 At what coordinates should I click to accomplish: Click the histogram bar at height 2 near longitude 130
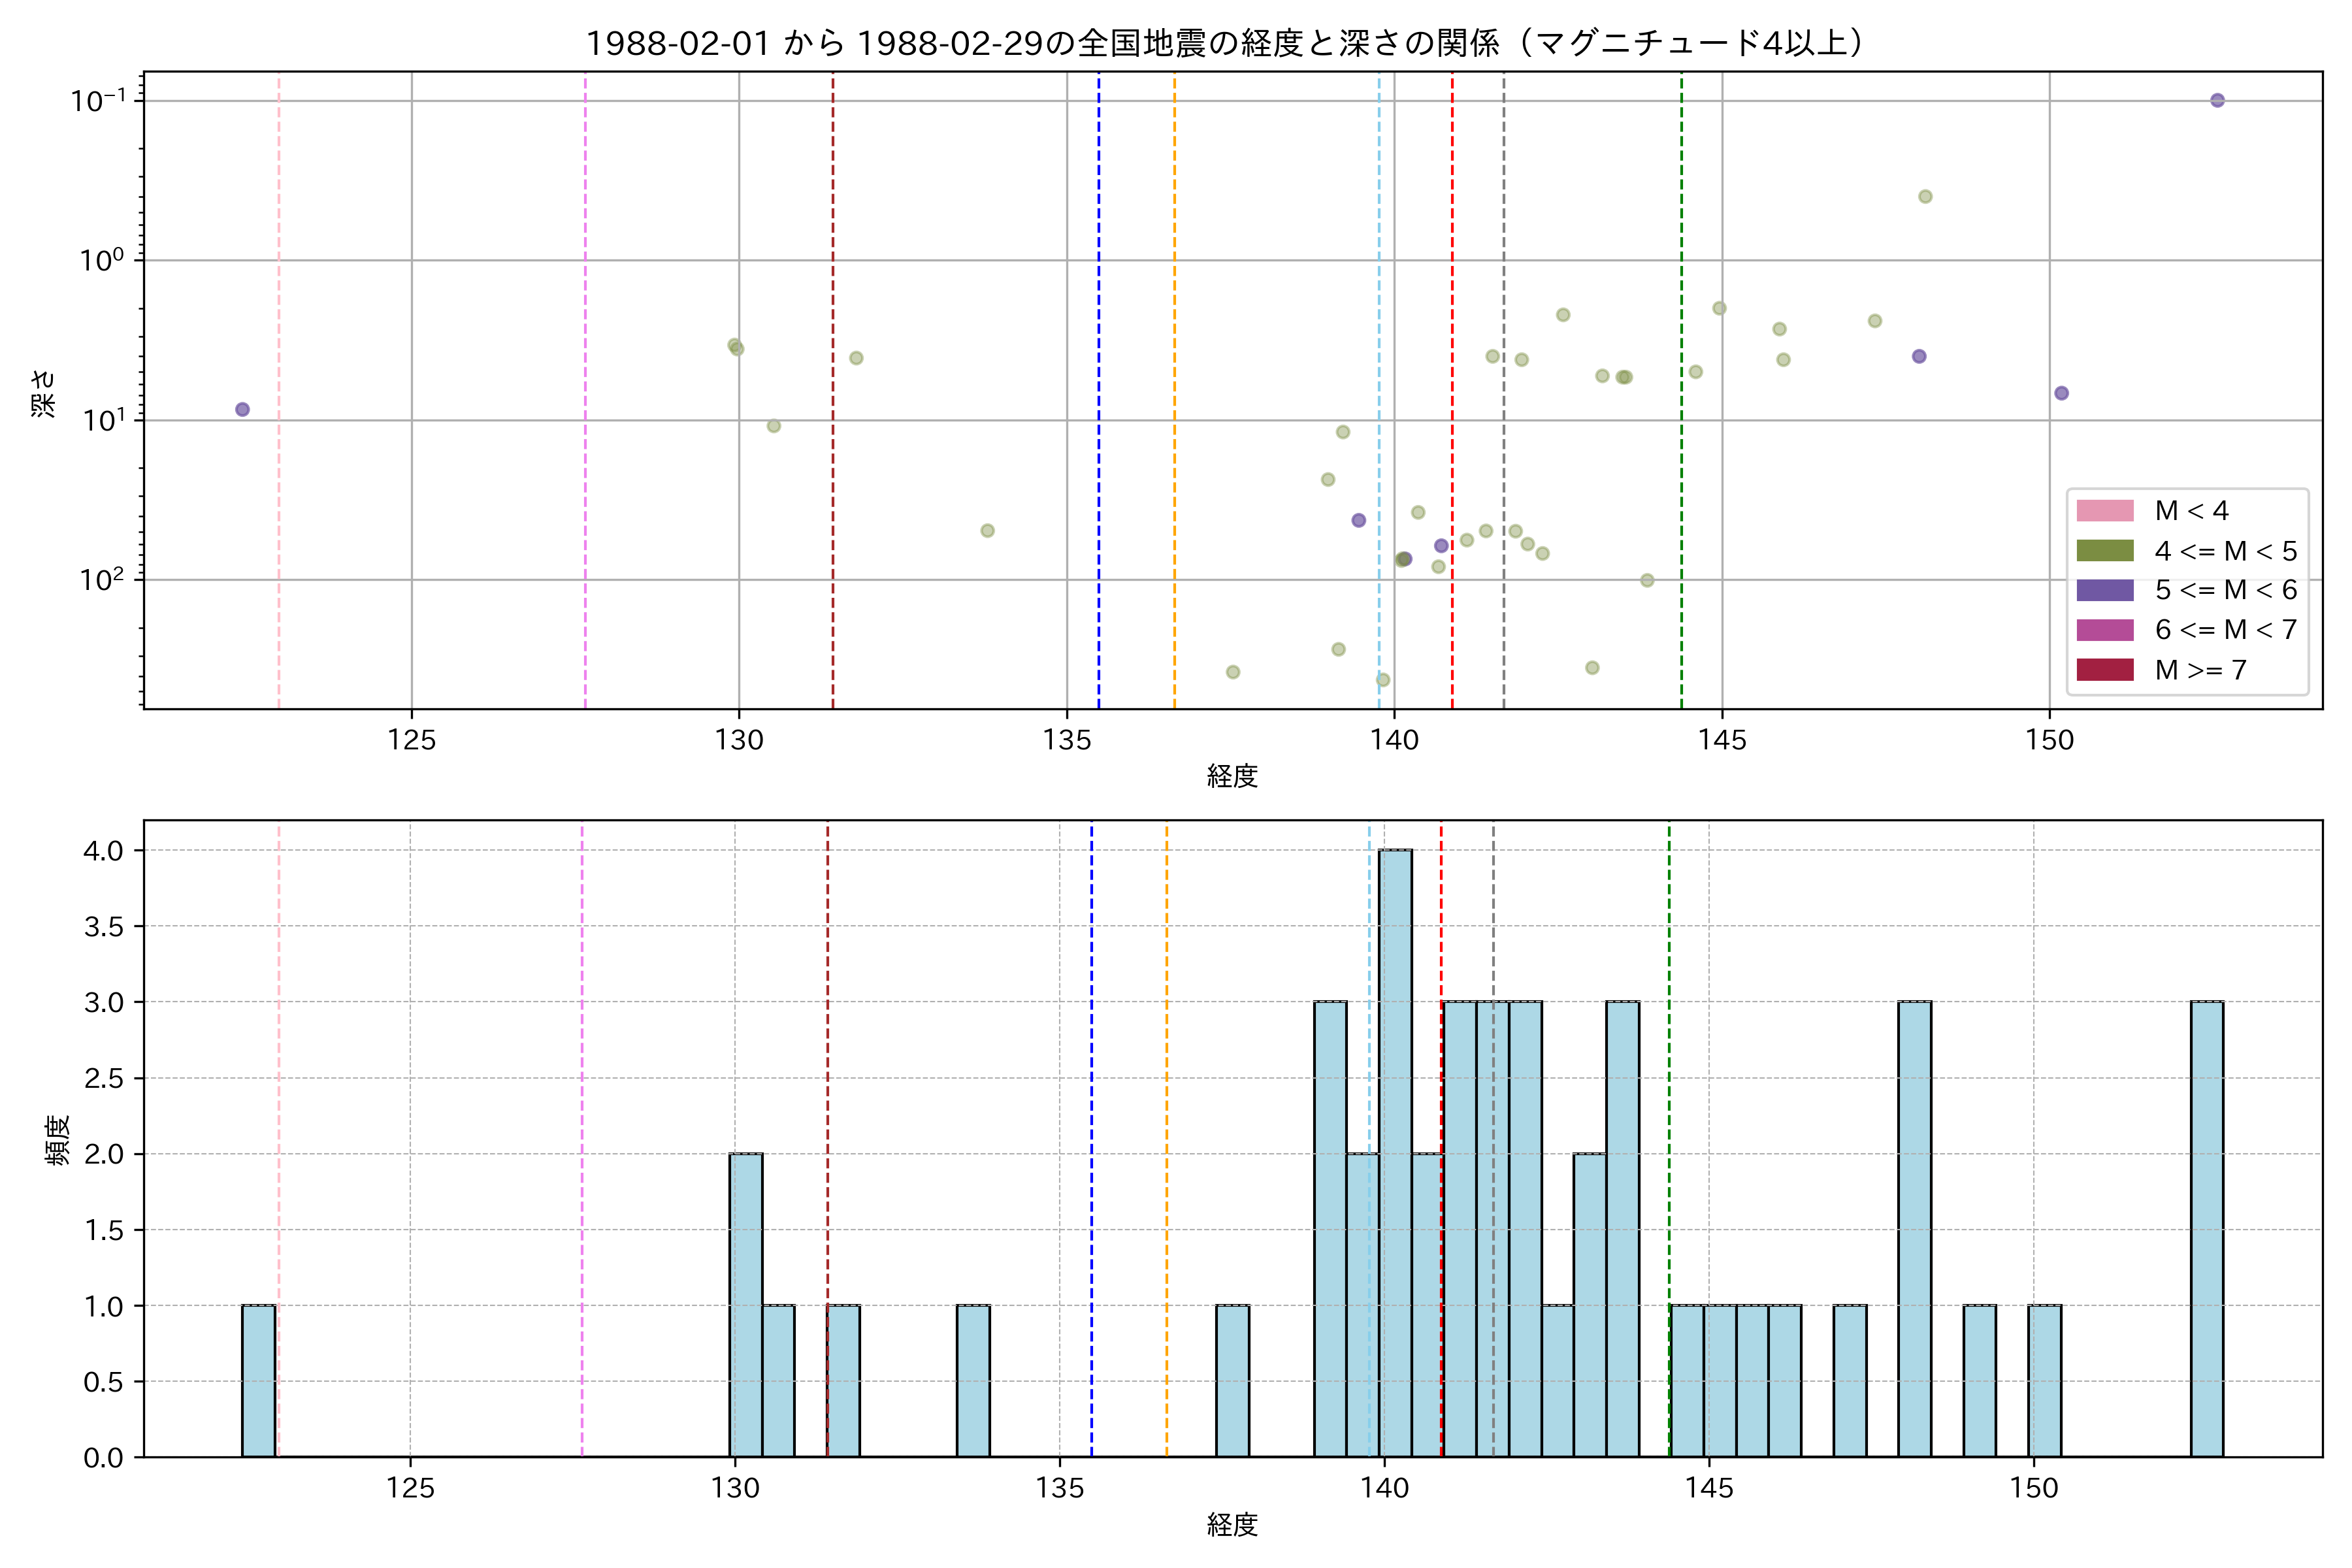(746, 1305)
